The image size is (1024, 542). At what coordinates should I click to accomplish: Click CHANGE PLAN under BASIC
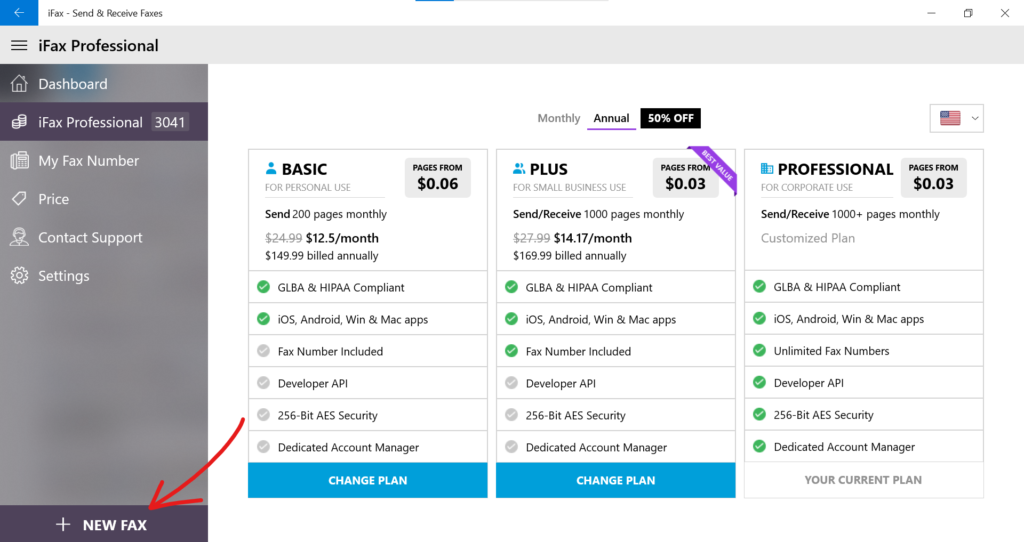click(368, 480)
